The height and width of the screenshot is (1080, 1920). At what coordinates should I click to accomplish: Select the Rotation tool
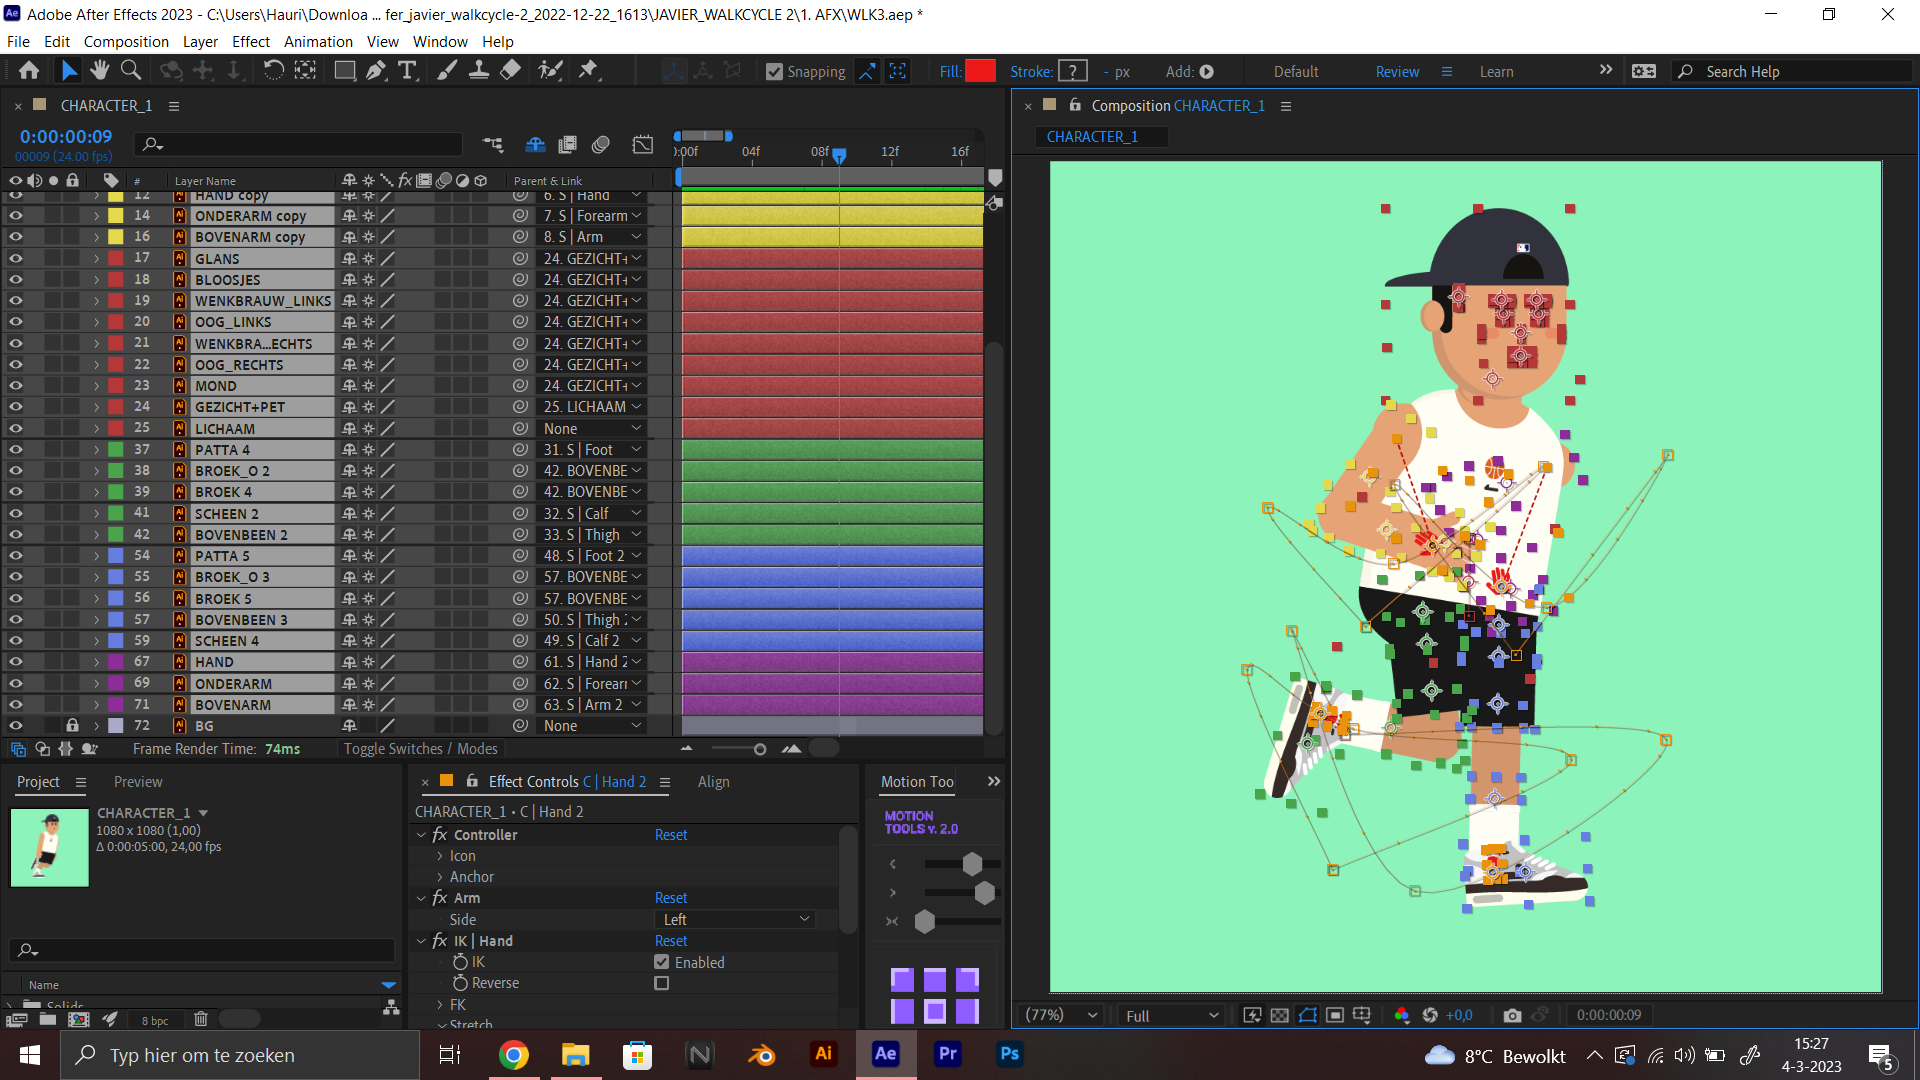coord(273,70)
